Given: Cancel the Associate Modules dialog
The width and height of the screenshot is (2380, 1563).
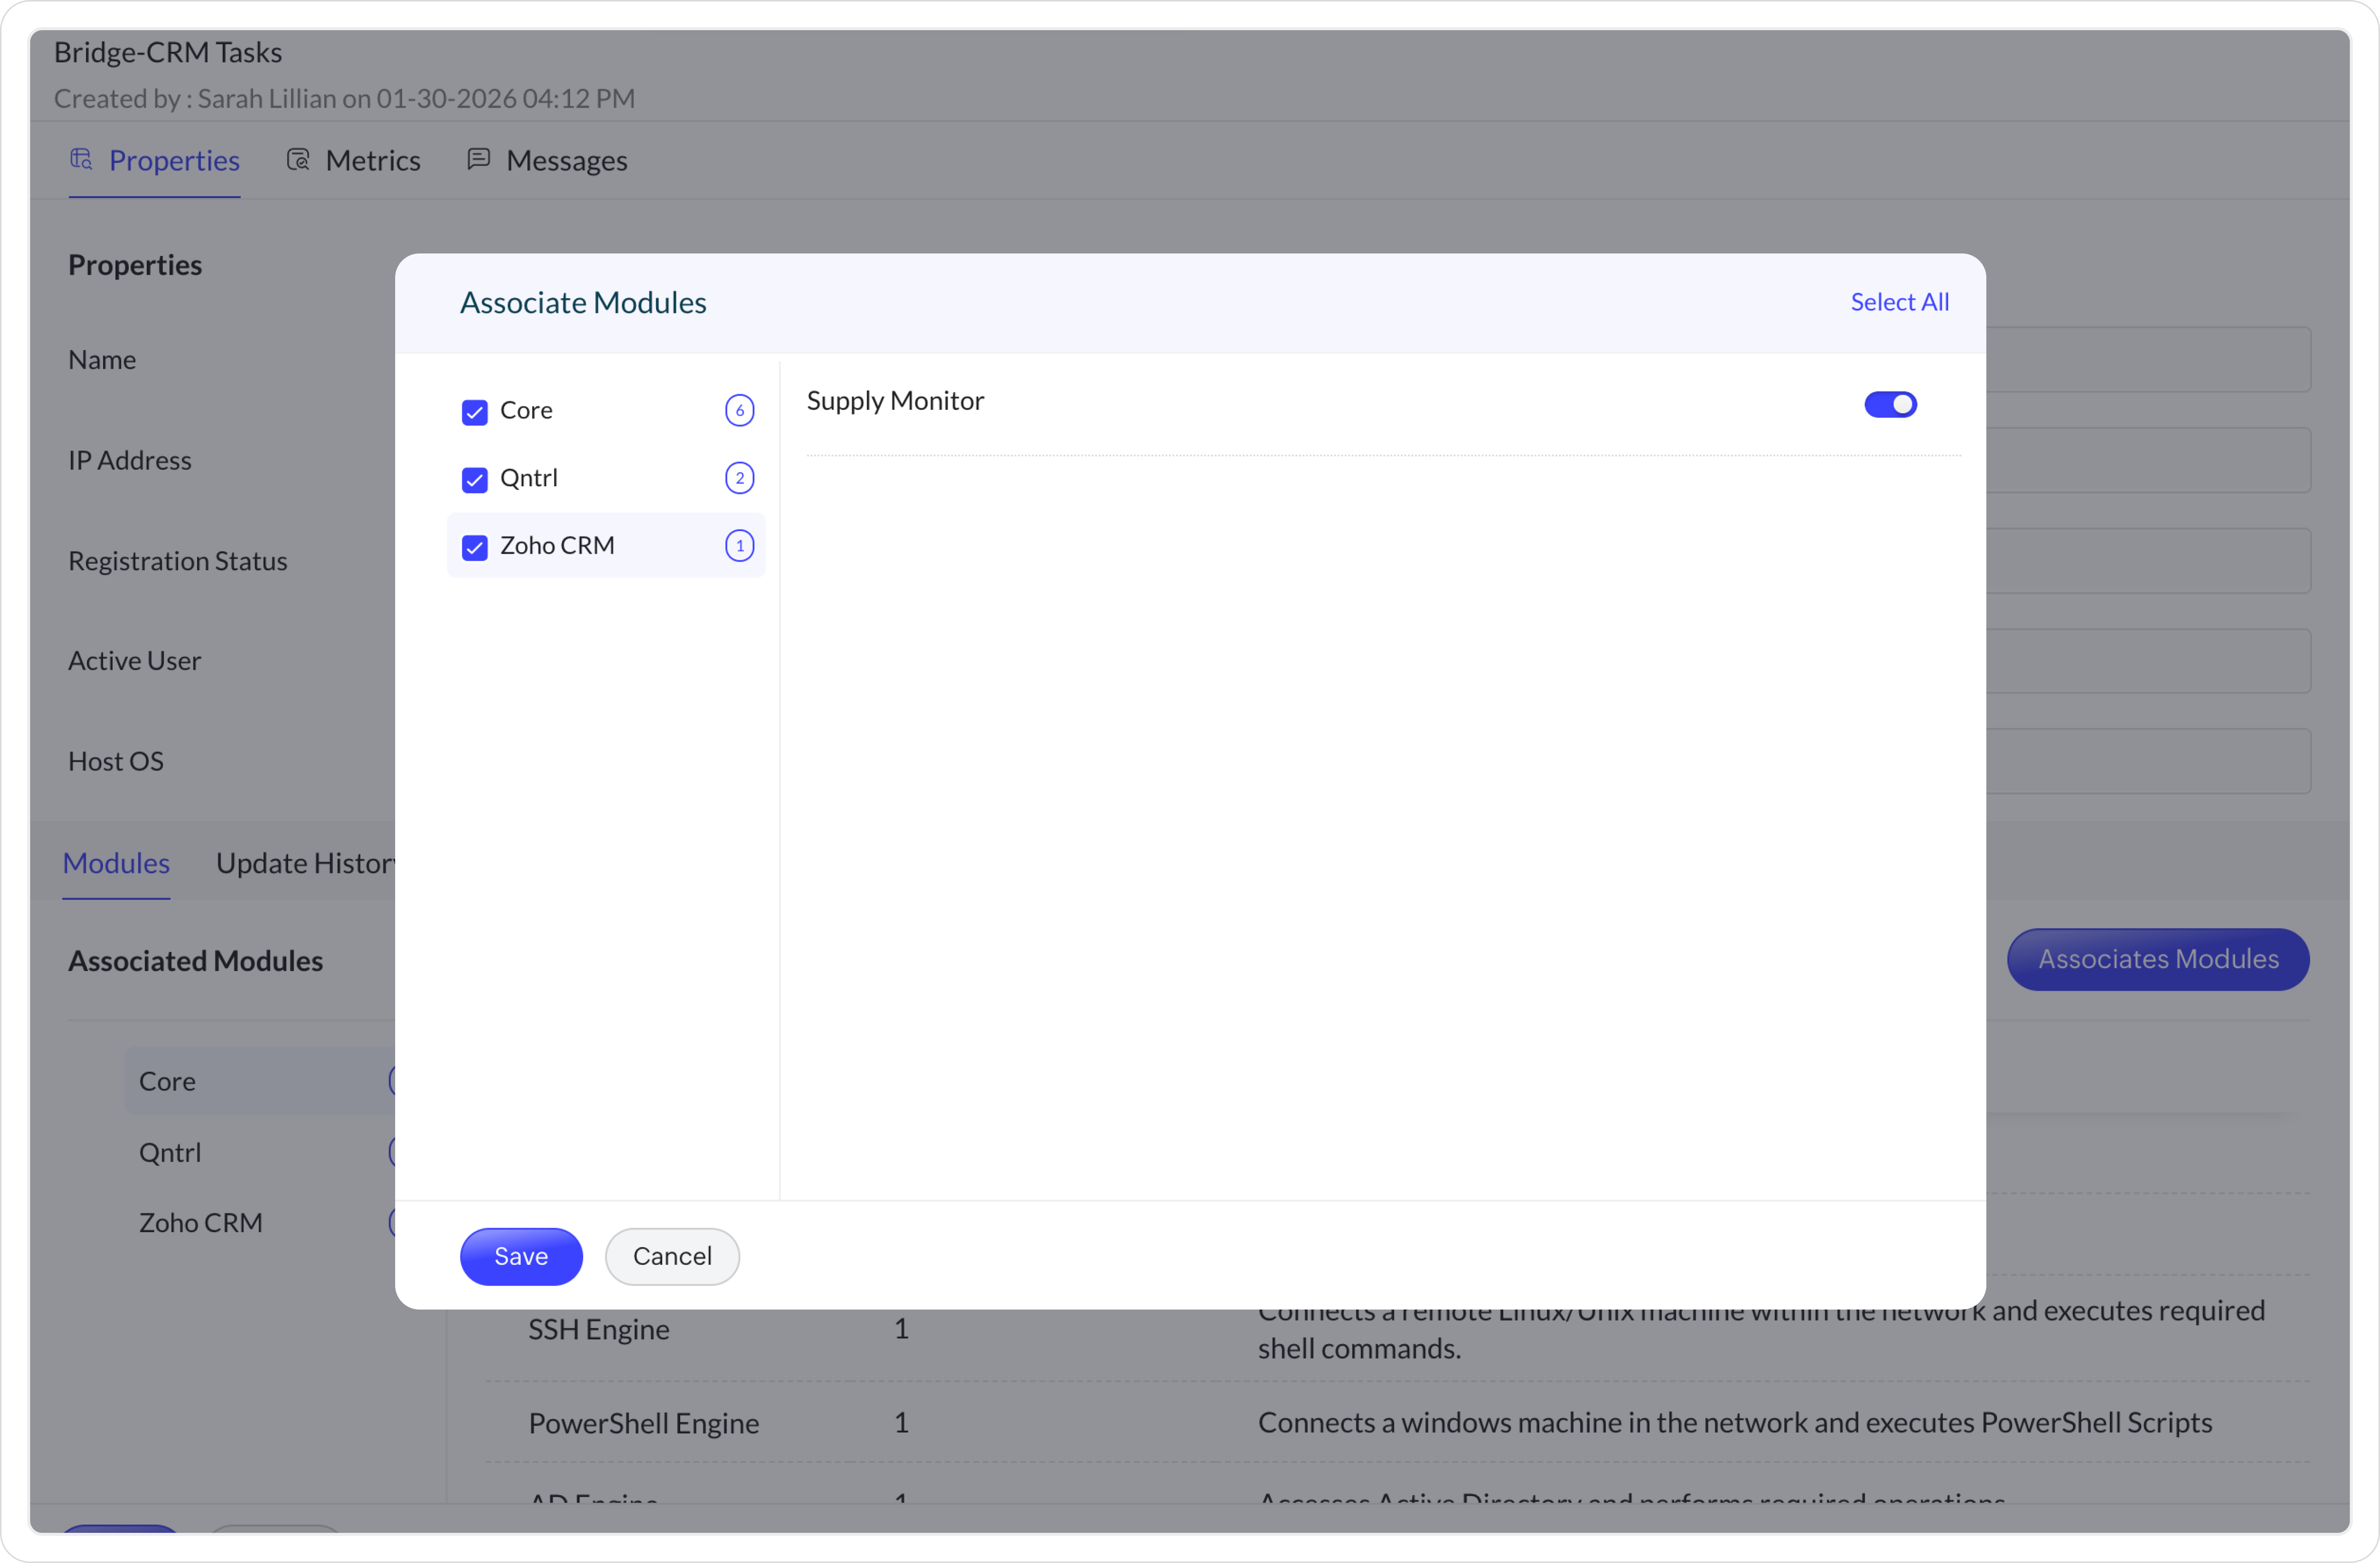Looking at the screenshot, I should point(672,1256).
